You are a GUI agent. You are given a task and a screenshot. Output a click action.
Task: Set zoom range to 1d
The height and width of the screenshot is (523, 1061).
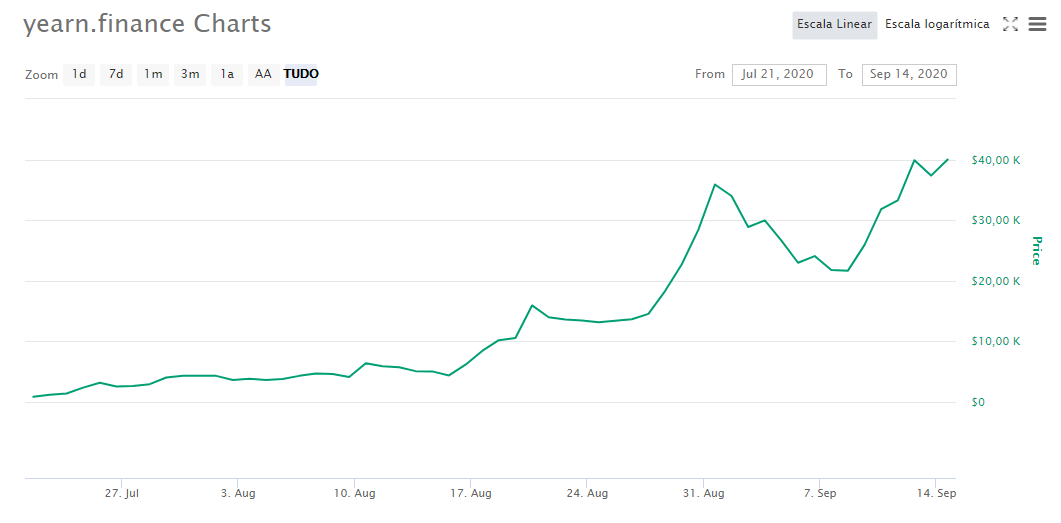click(79, 74)
